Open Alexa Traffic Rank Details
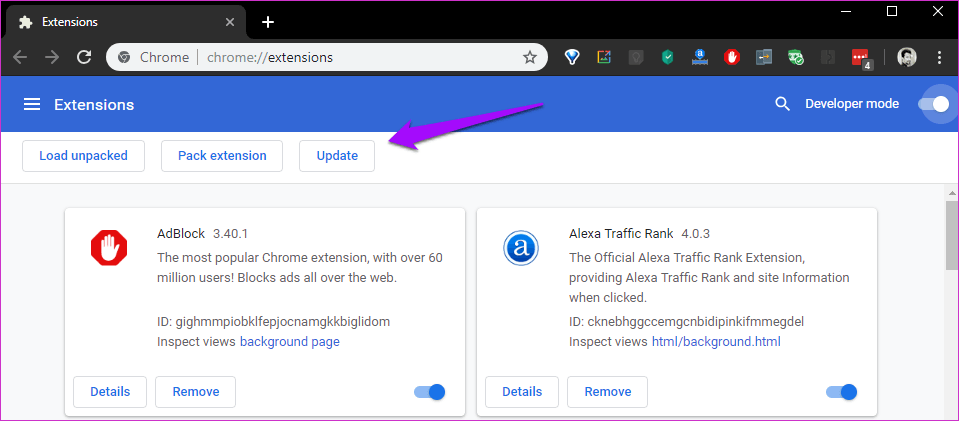This screenshot has width=959, height=421. (522, 392)
